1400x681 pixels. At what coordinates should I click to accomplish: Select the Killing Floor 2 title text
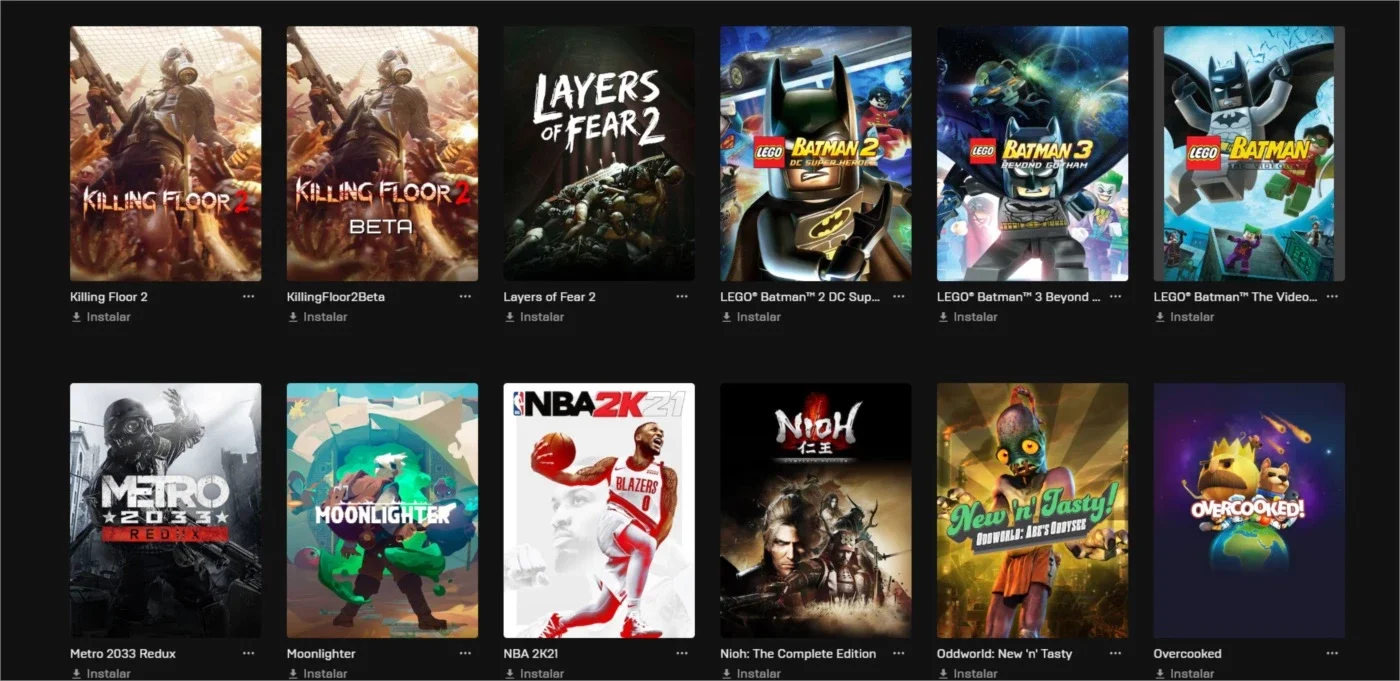109,297
